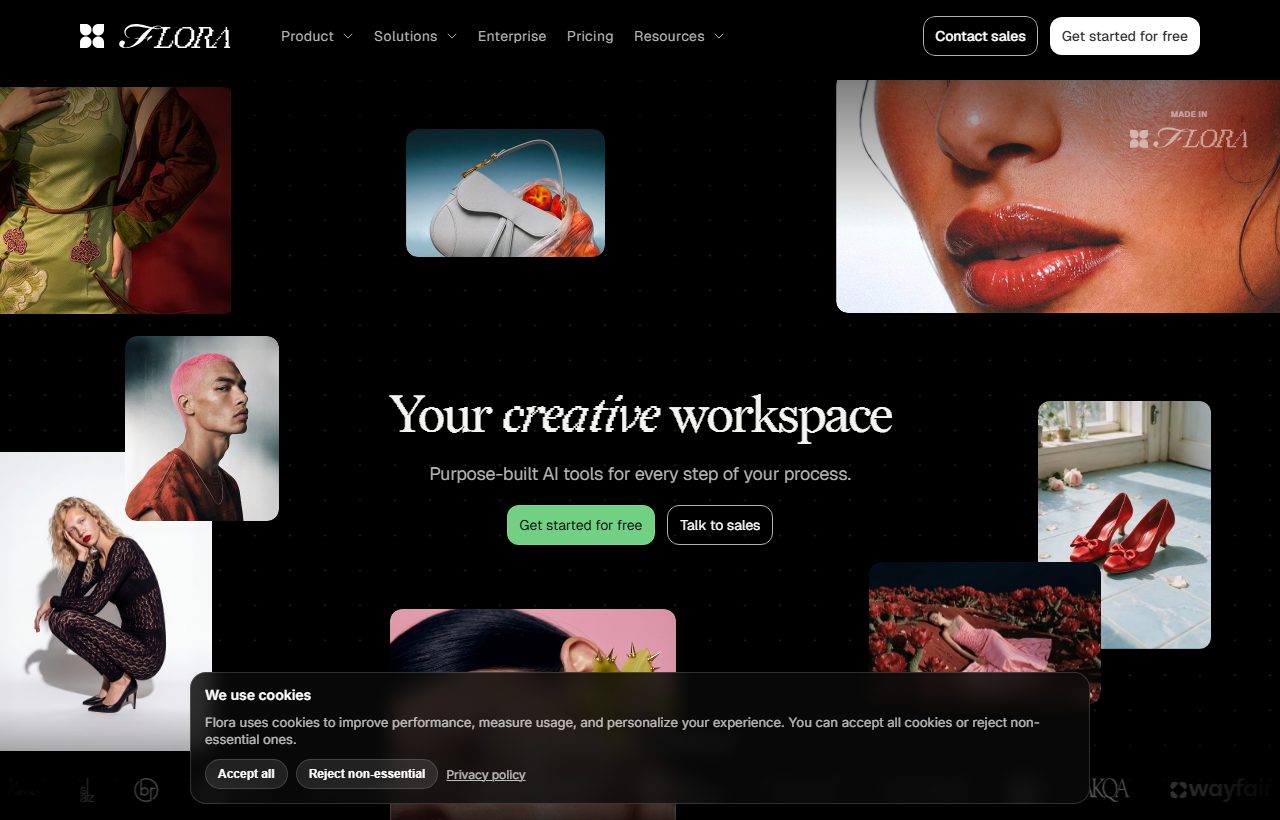Open the green embroidered dress image
This screenshot has height=820, width=1280.
(115, 200)
